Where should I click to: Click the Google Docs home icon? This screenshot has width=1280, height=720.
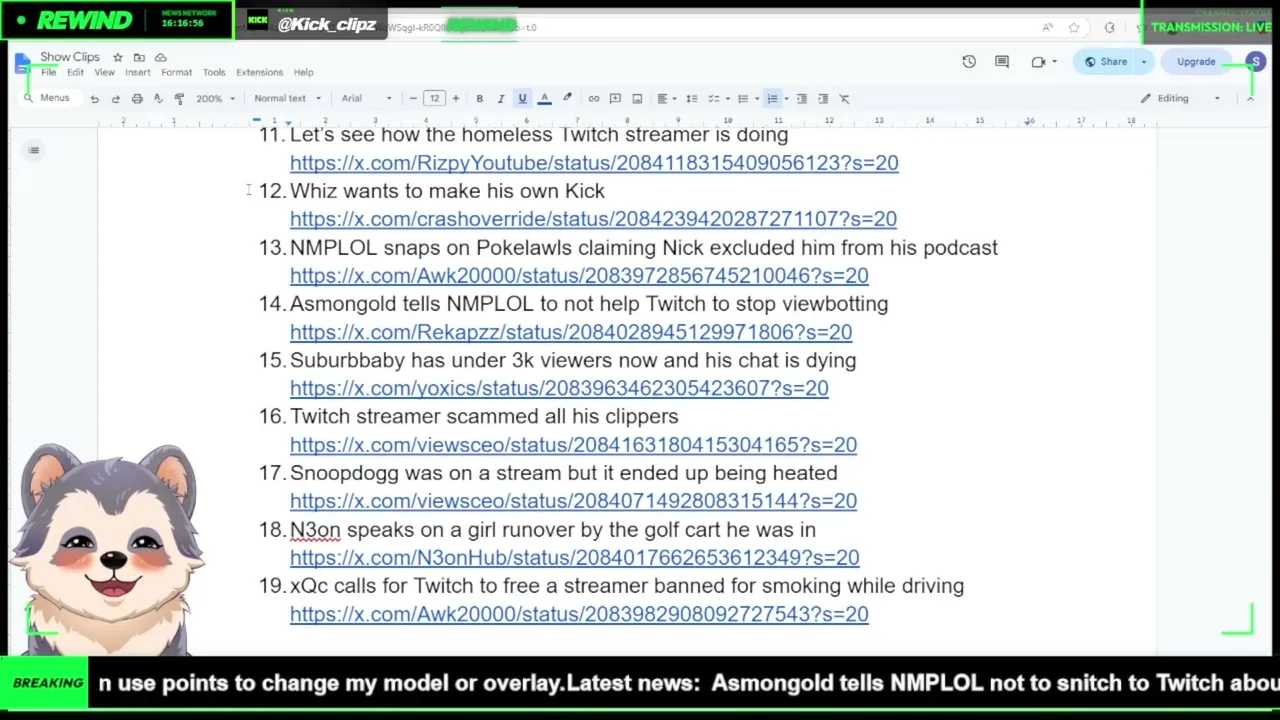click(23, 64)
